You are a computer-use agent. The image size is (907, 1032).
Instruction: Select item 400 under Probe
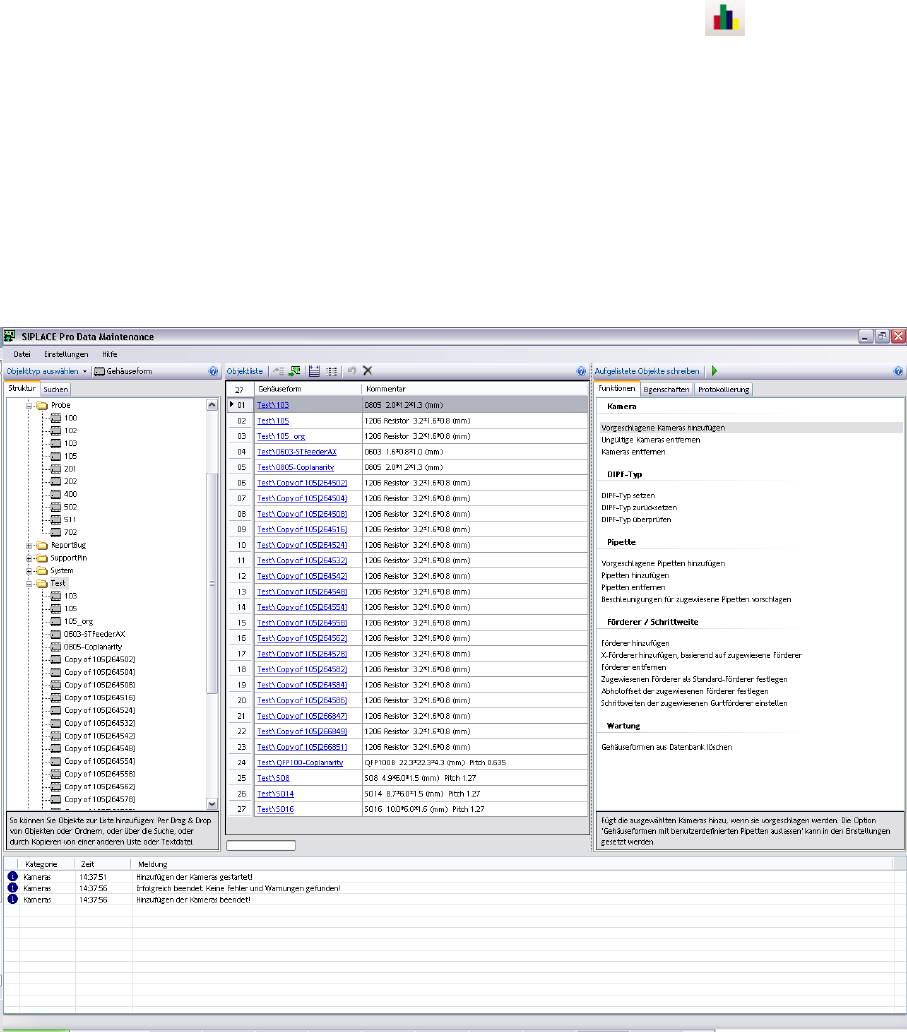coord(70,494)
